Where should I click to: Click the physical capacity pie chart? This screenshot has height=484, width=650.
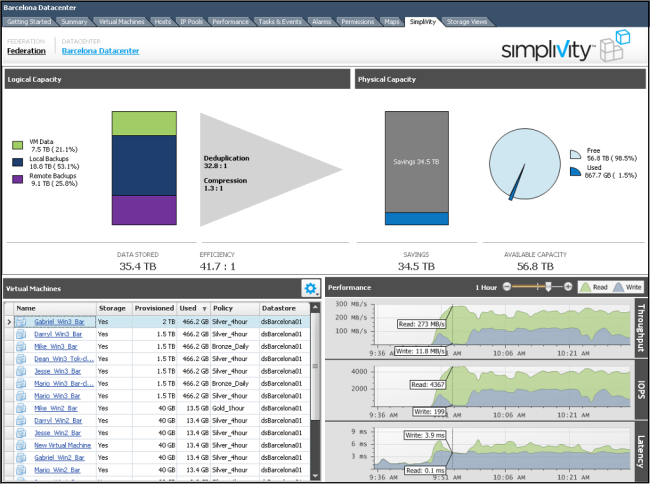click(525, 164)
